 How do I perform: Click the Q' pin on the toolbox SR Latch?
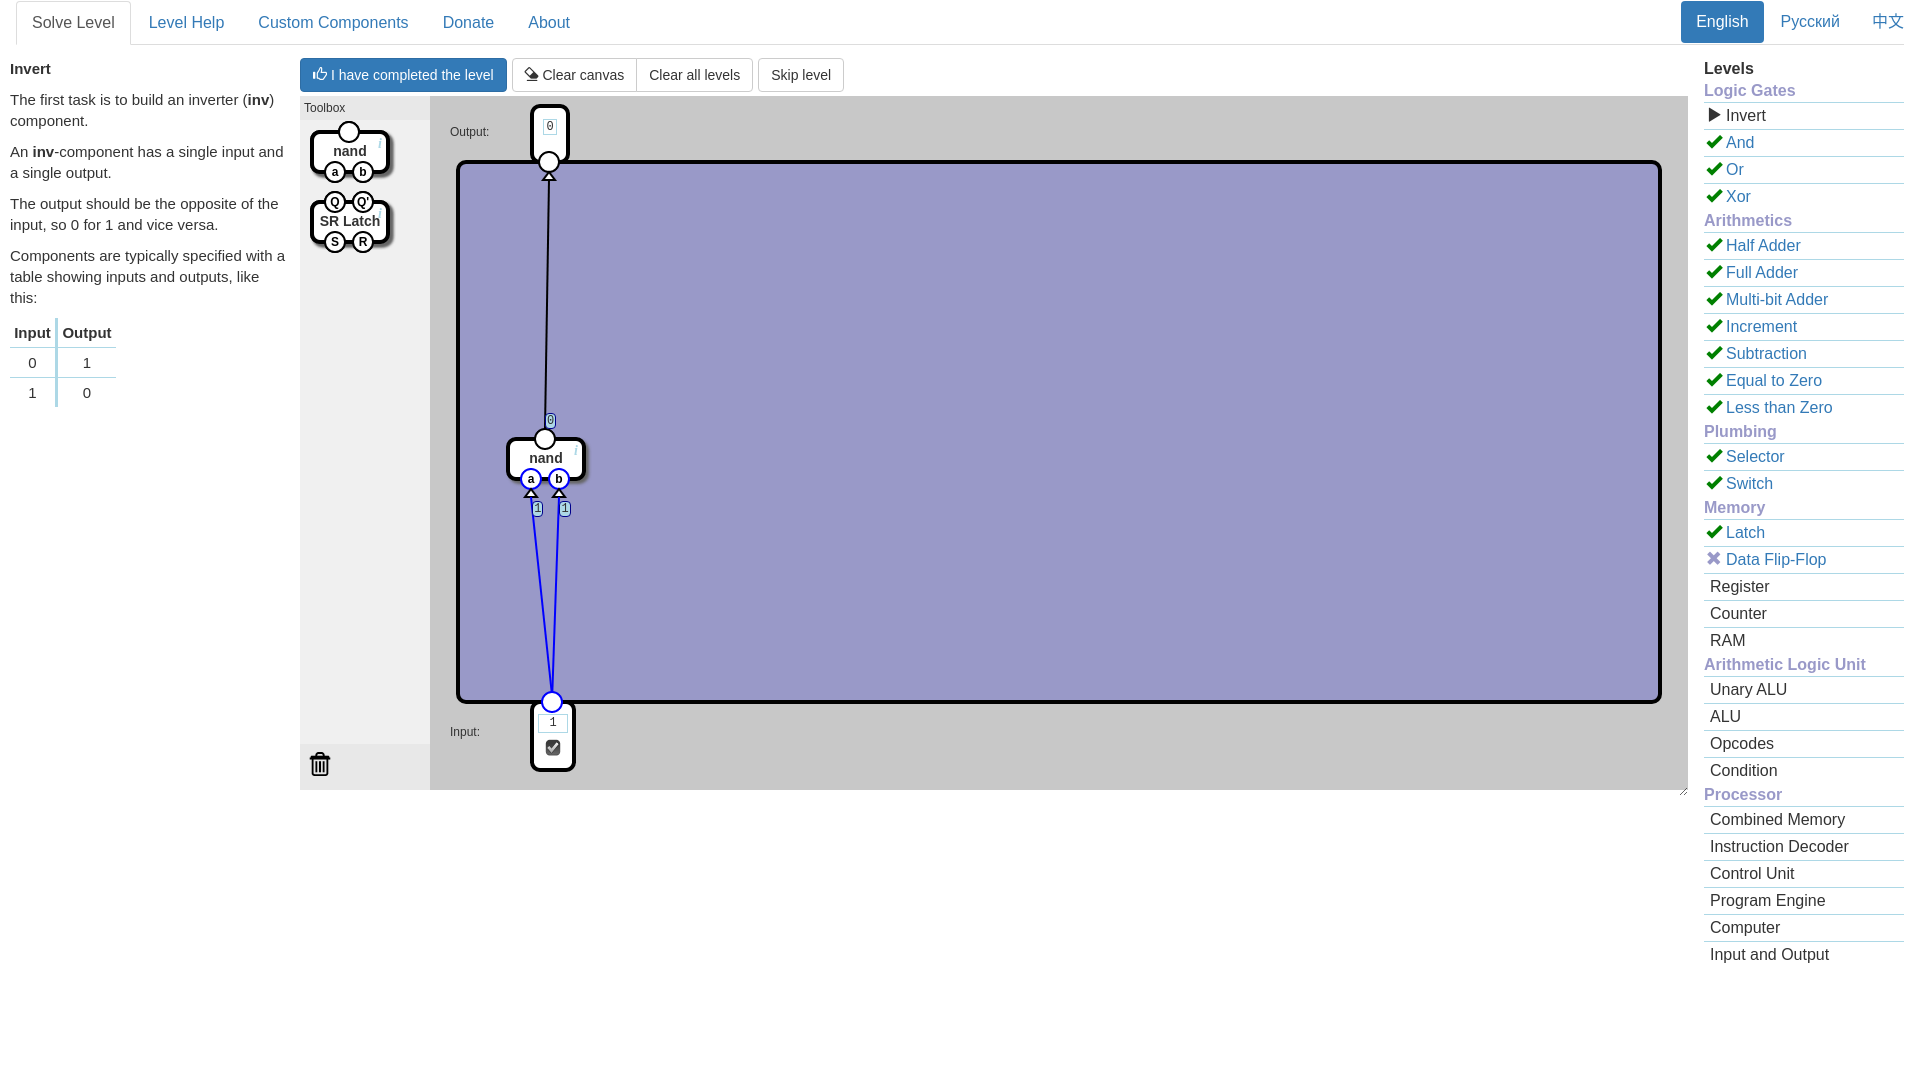(363, 202)
